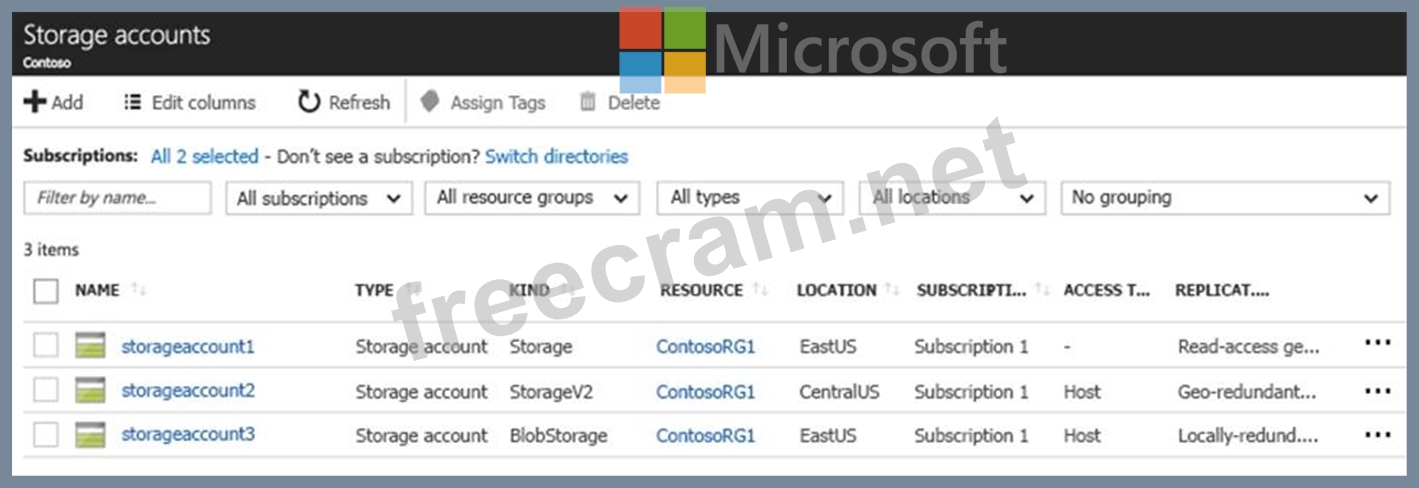Expand the No grouping dropdown

pyautogui.click(x=1225, y=198)
